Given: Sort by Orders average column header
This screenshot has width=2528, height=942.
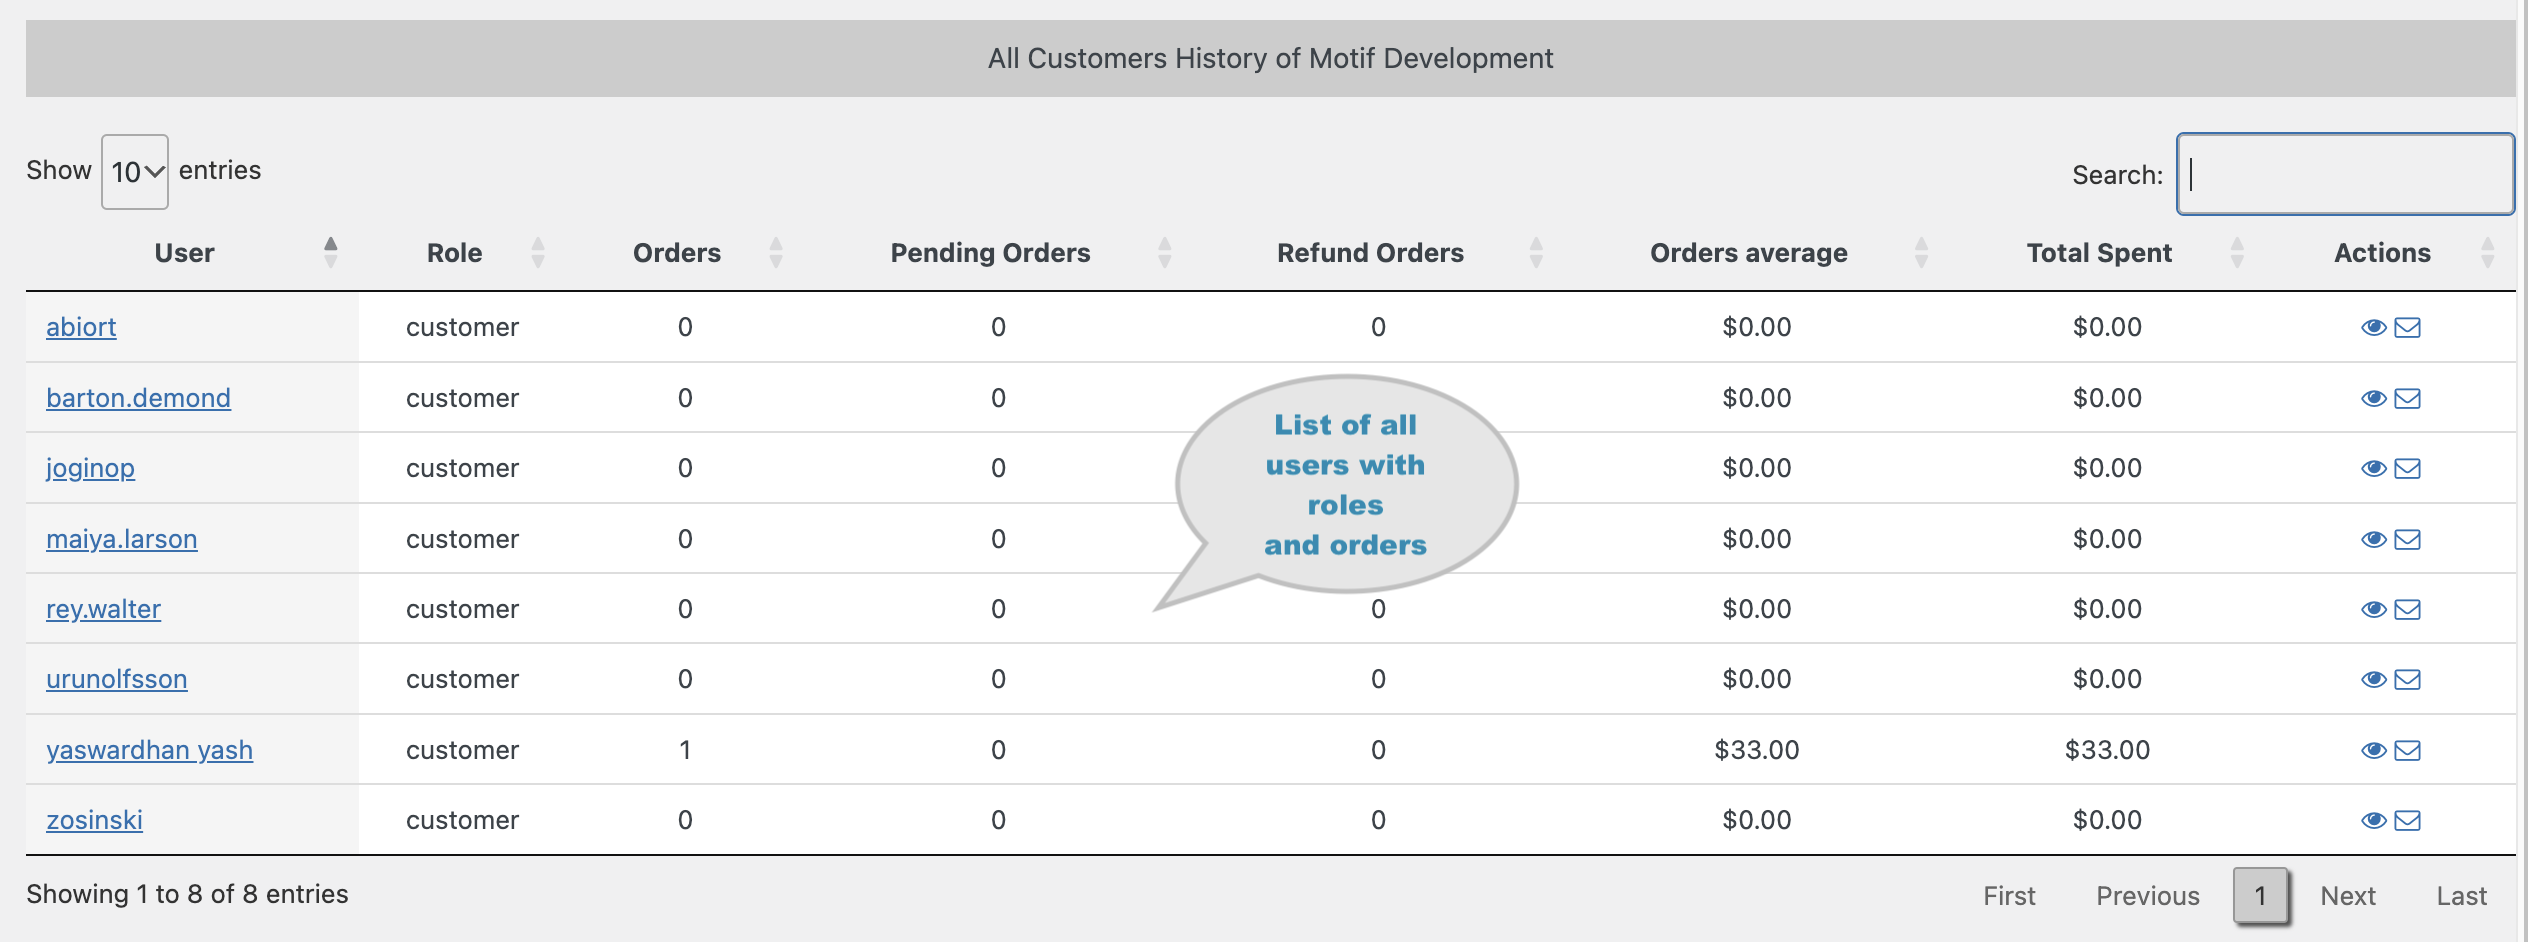Looking at the screenshot, I should click(1748, 253).
